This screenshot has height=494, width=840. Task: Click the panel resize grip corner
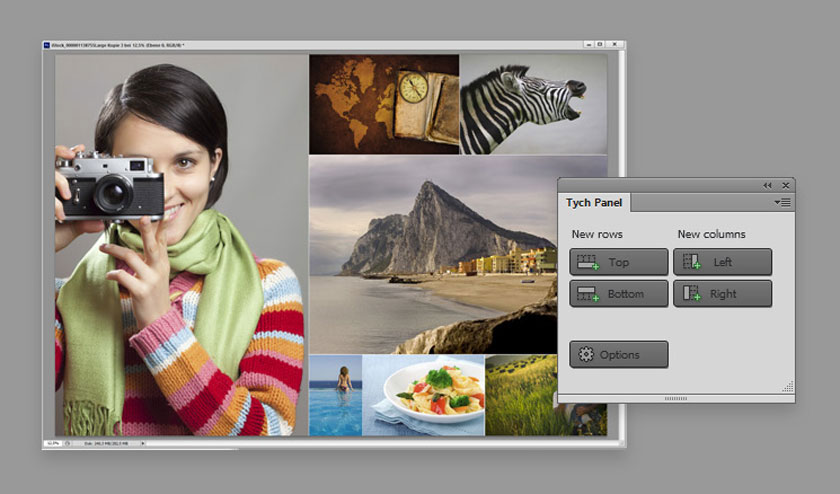click(788, 387)
